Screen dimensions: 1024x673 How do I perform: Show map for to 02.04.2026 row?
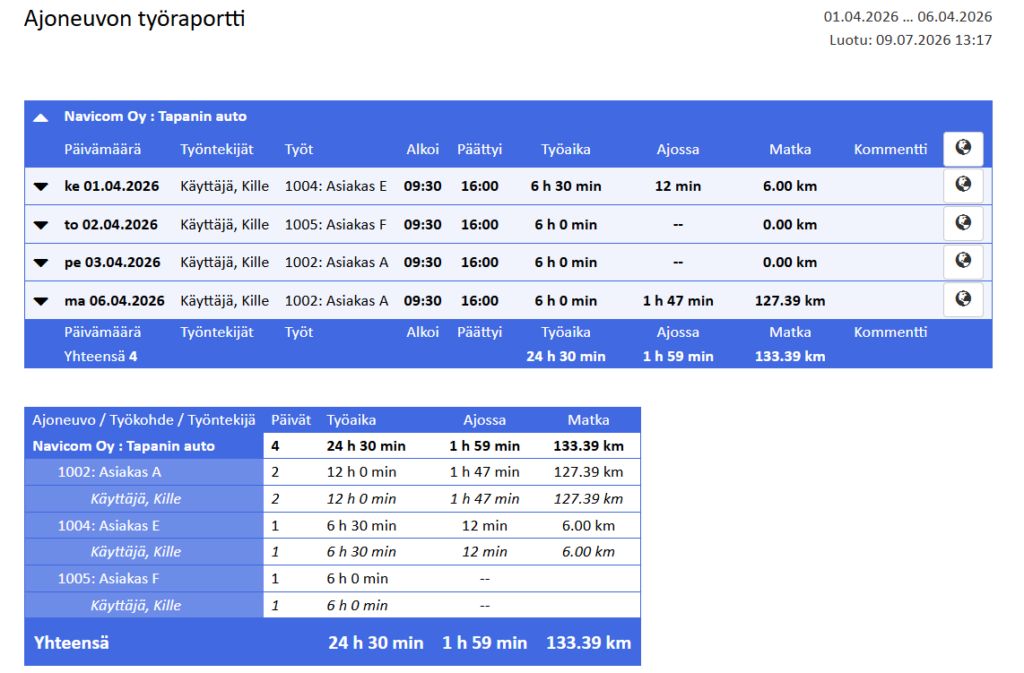point(963,224)
